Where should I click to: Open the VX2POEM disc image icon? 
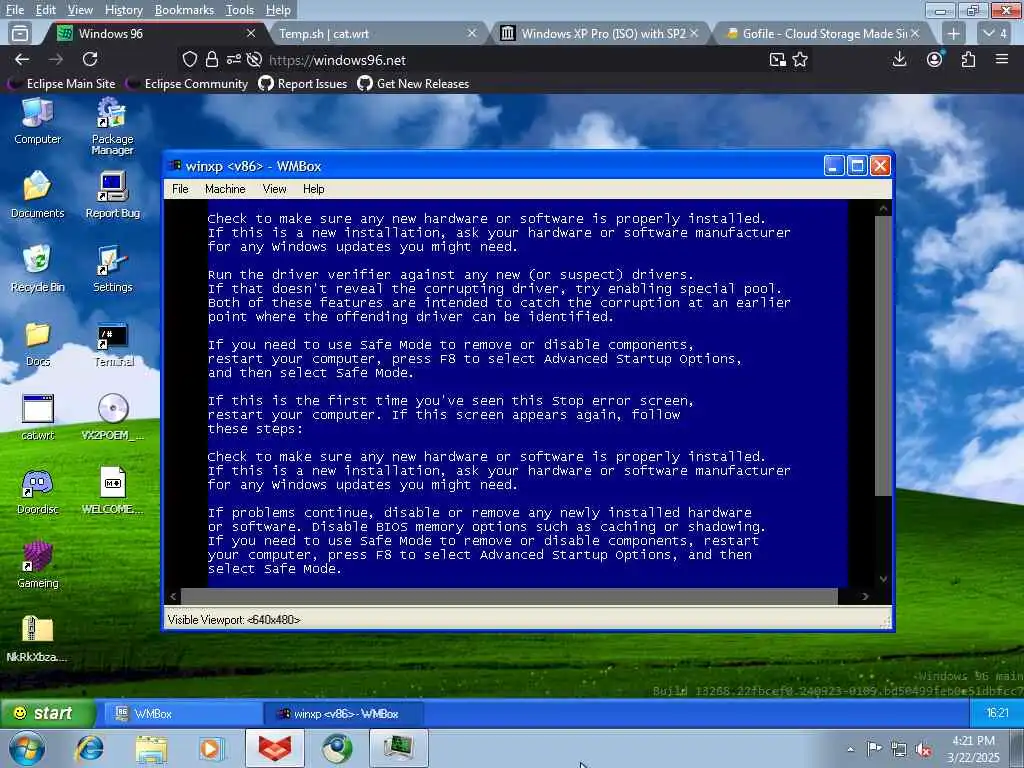[112, 417]
